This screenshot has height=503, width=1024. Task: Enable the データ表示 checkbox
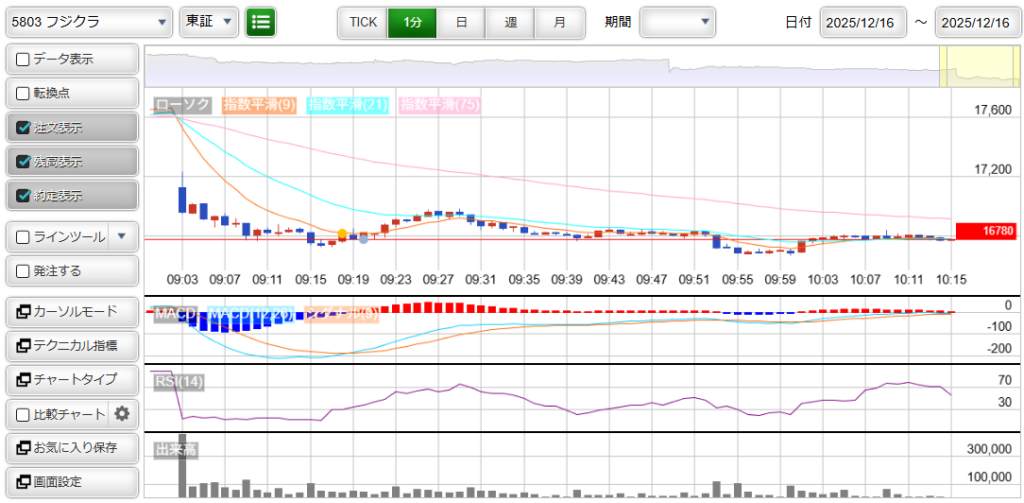pos(24,59)
